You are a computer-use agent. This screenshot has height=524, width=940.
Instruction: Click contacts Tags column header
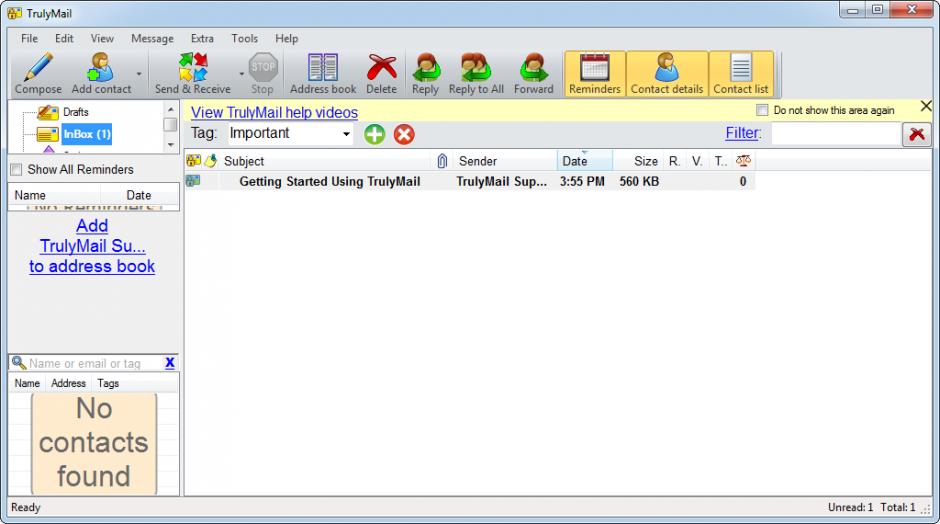pos(109,383)
